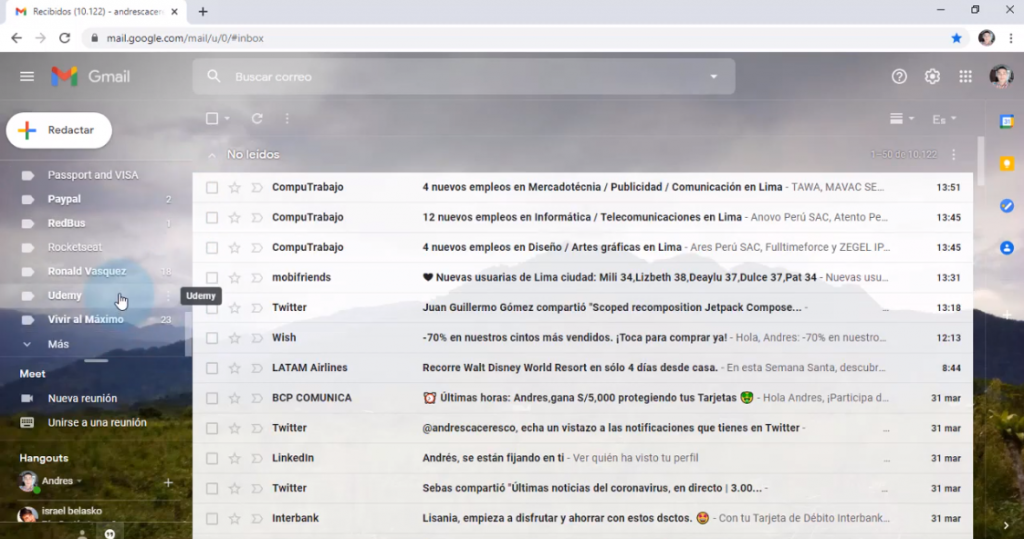This screenshot has width=1024, height=539.
Task: Open the Hangouts chat with israel belasko
Action: 72,512
